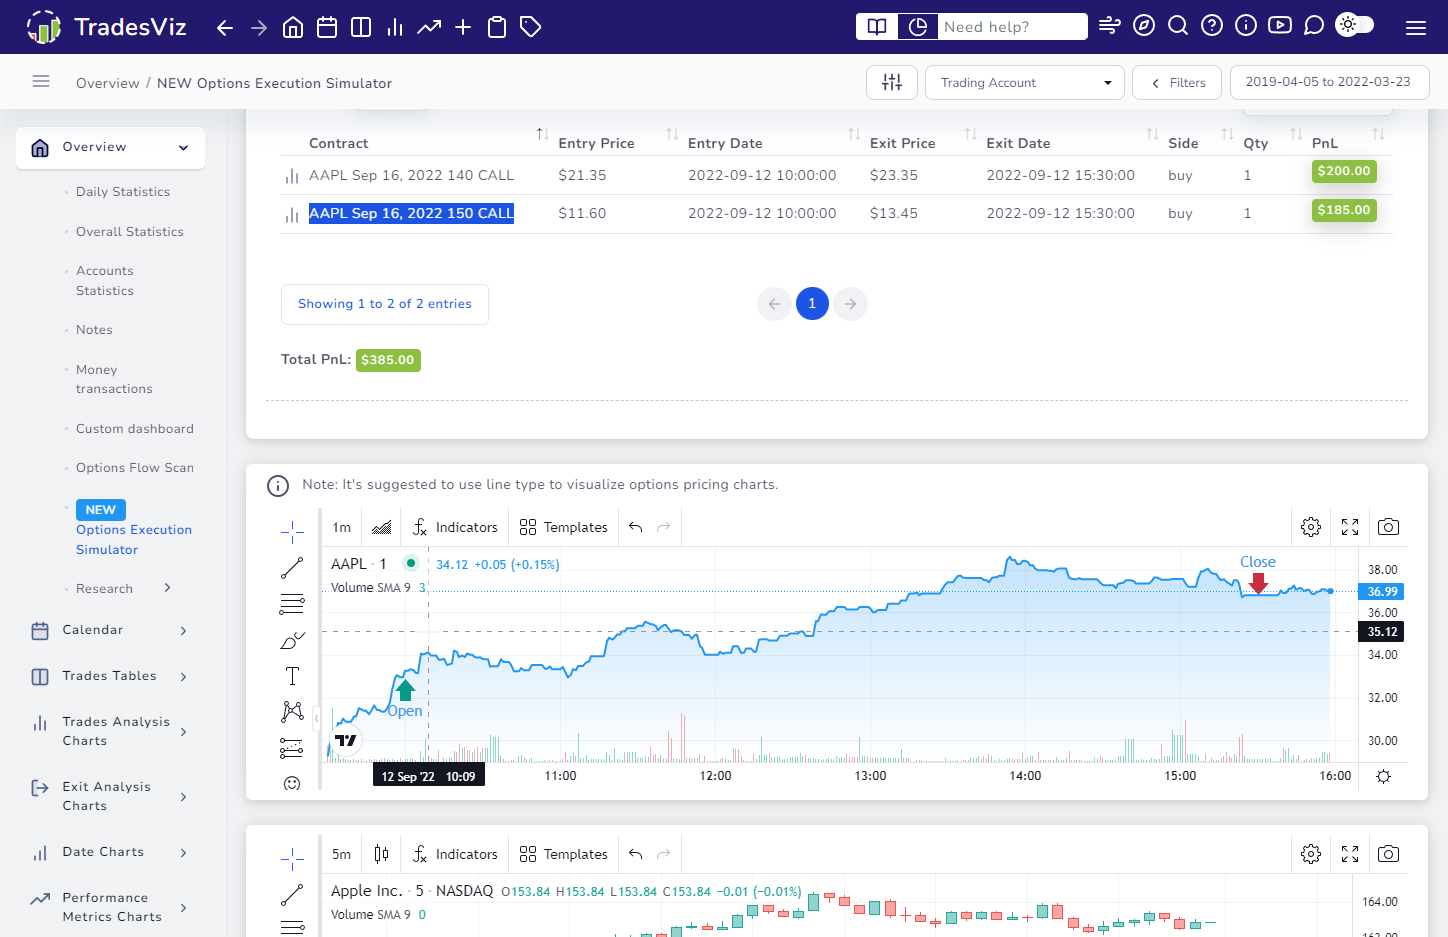Screen dimensions: 1448x937
Task: Open the Trading Account dropdown
Action: pyautogui.click(x=1025, y=82)
